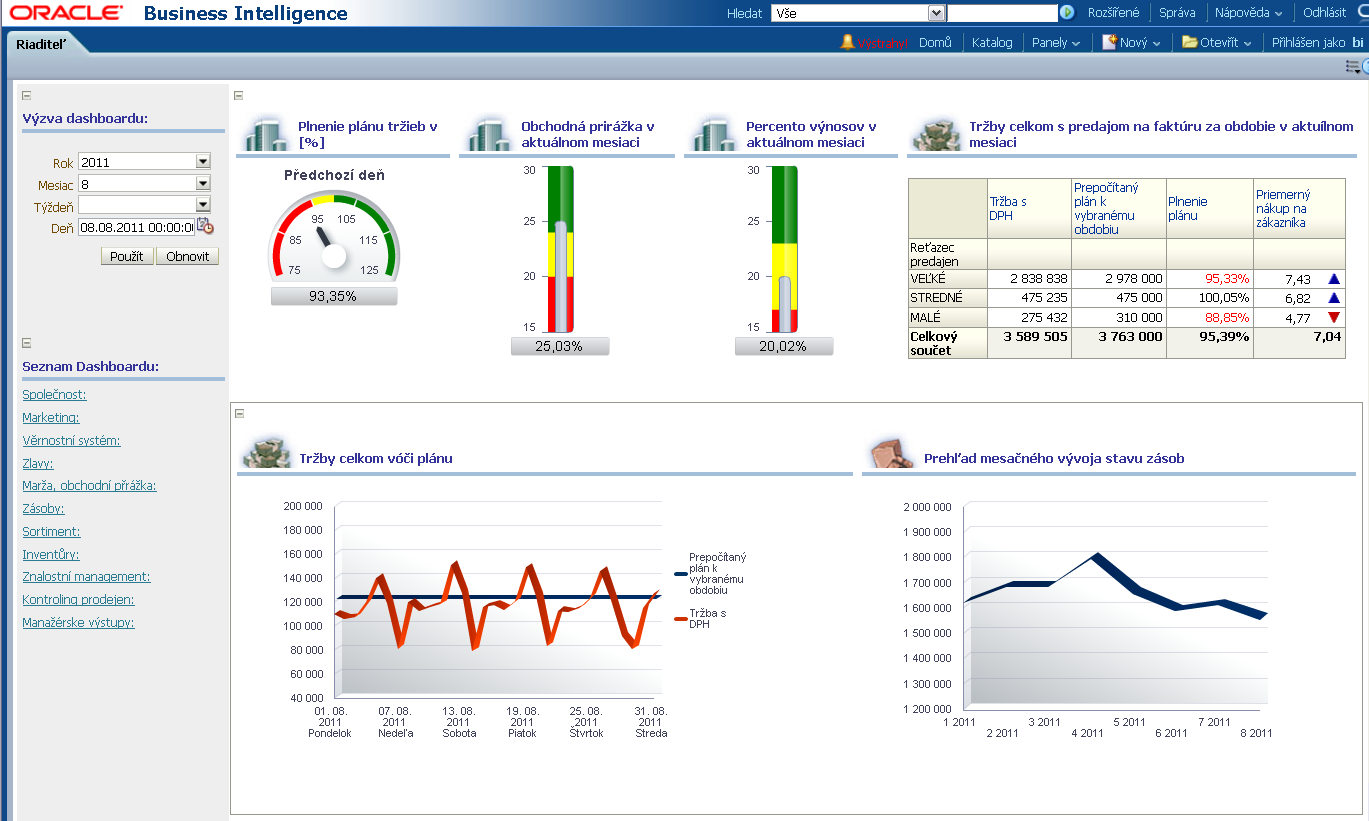Screen dimensions: 1369x821
Task: Select the Riaditeľ tab
Action: [x=41, y=44]
